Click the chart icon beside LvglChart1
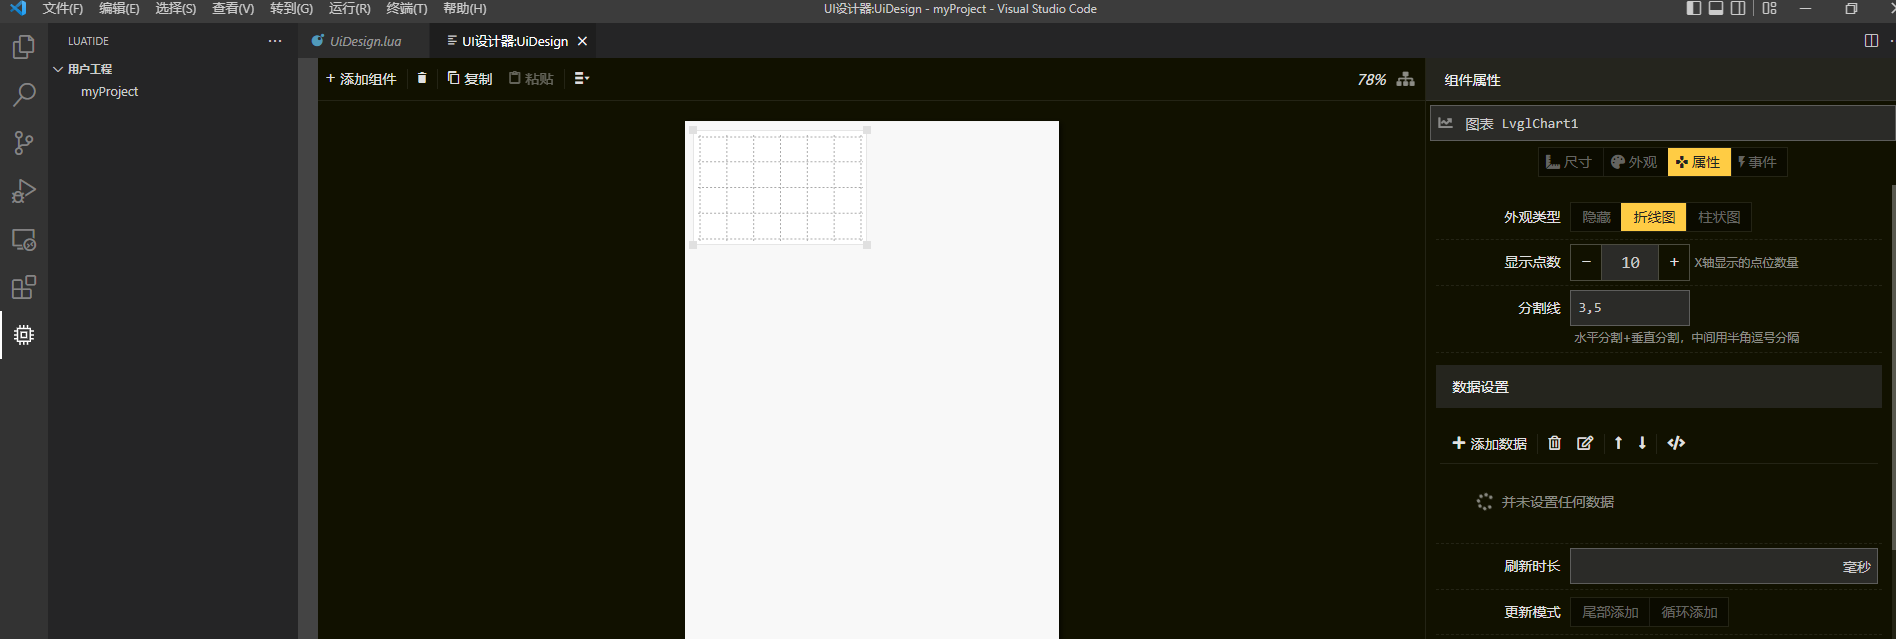The width and height of the screenshot is (1896, 639). click(x=1445, y=123)
